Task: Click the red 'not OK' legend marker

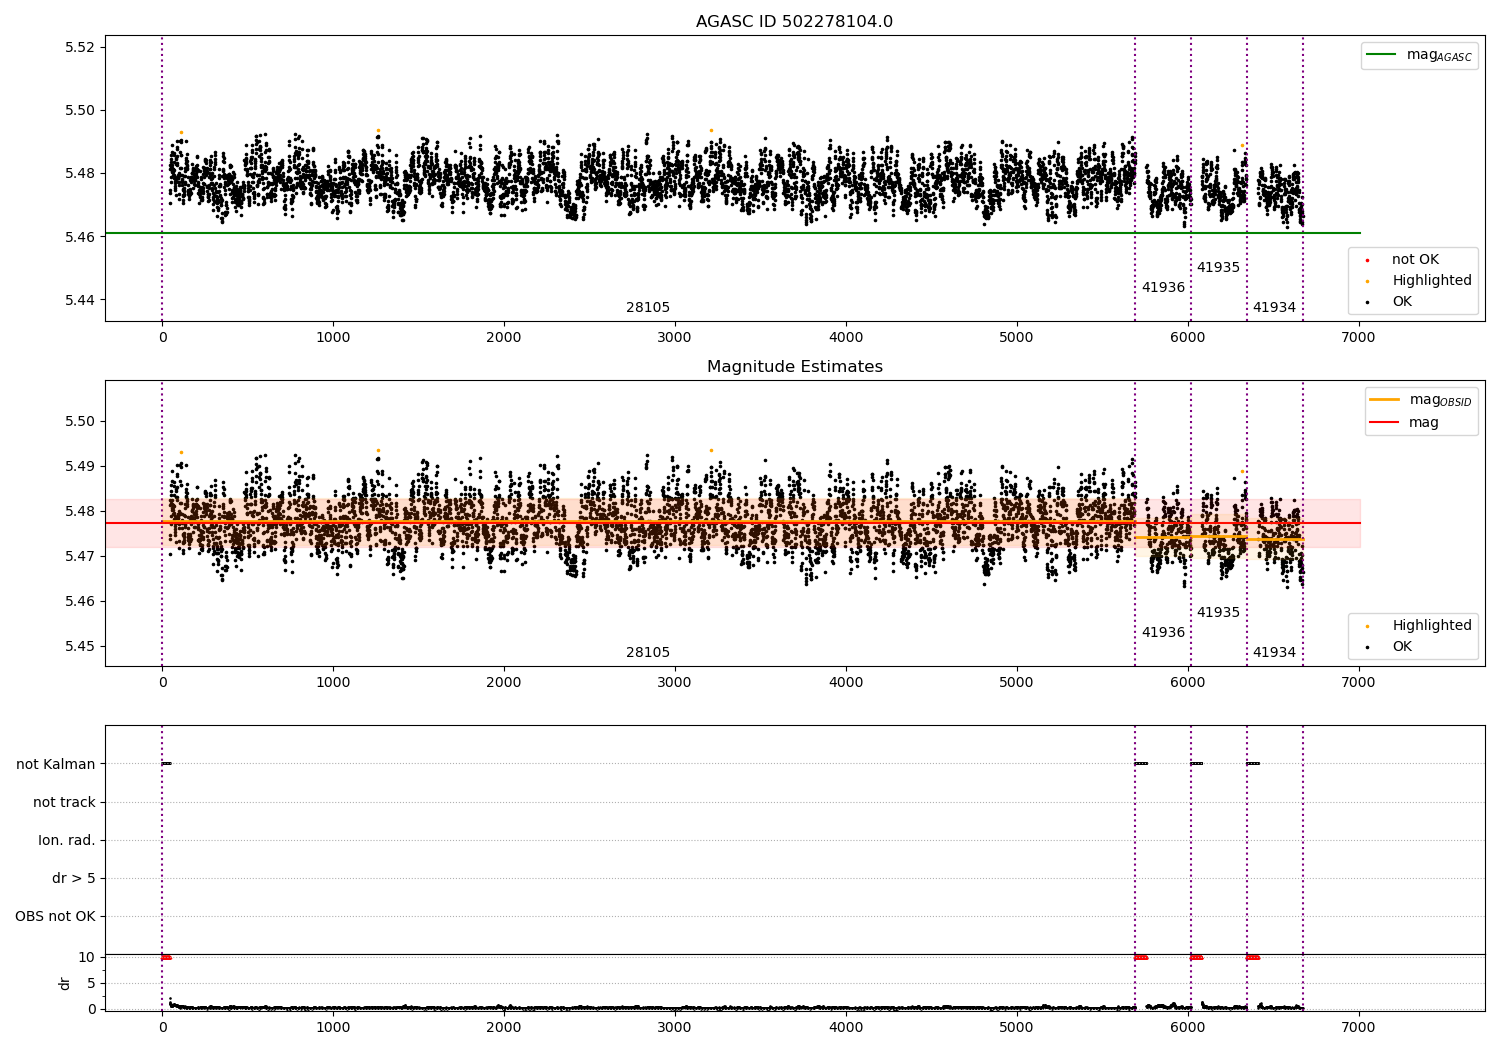Action: [1367, 260]
